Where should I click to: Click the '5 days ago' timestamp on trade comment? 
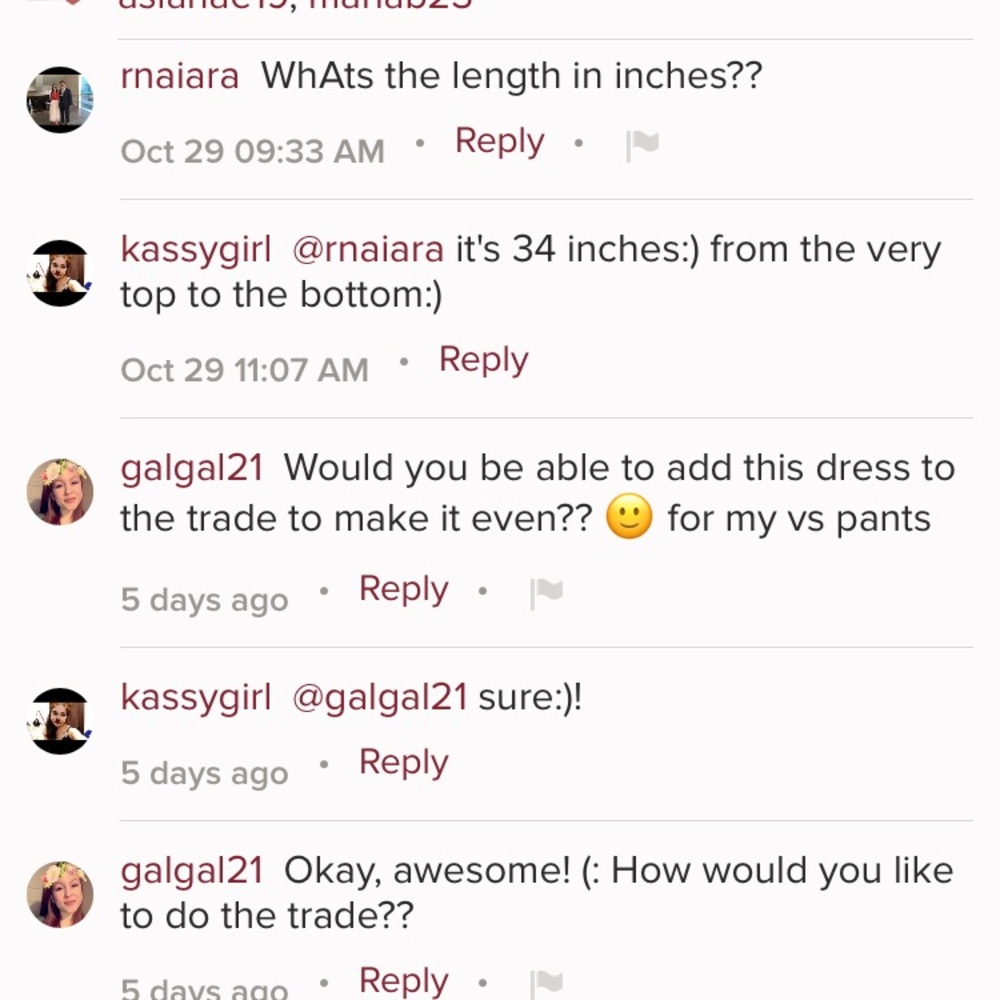click(204, 599)
